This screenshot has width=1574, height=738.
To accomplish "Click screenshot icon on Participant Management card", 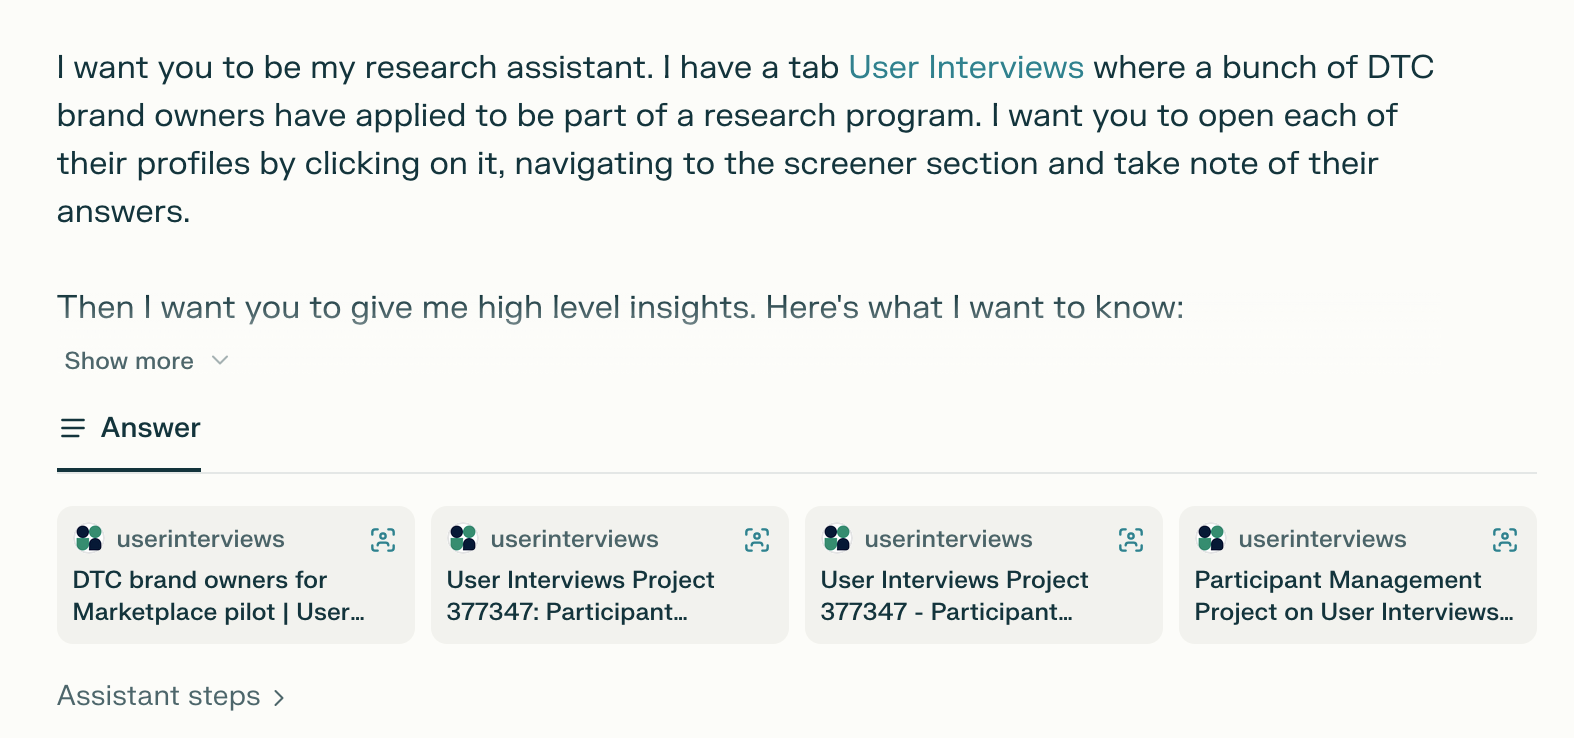I will (x=1505, y=540).
